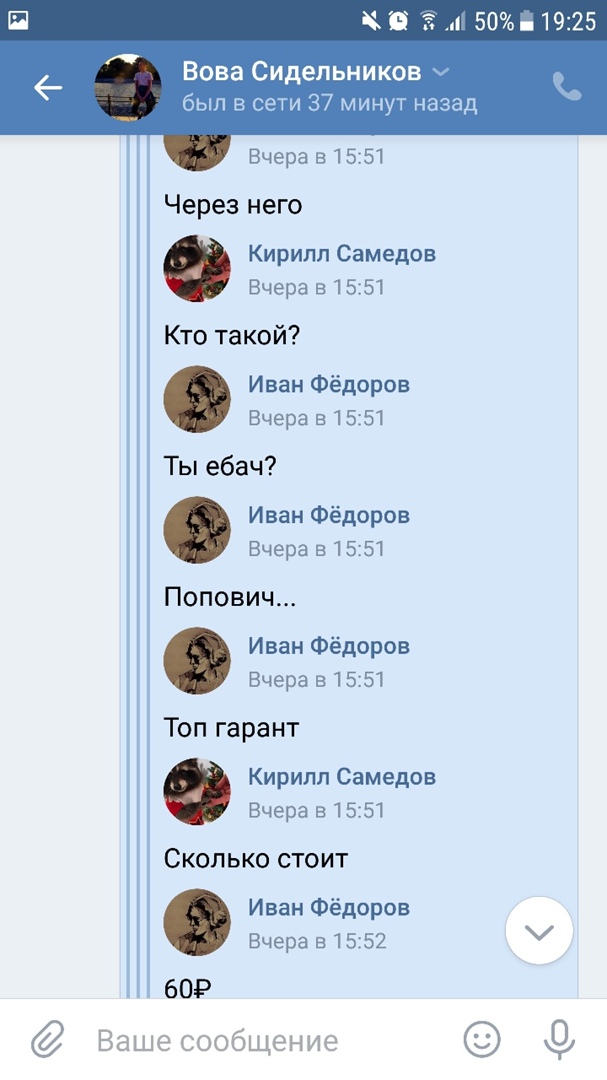Image resolution: width=607 pixels, height=1080 pixels.
Task: Open Кирилл Самедов name above 'Кто такой?'
Action: coord(342,253)
